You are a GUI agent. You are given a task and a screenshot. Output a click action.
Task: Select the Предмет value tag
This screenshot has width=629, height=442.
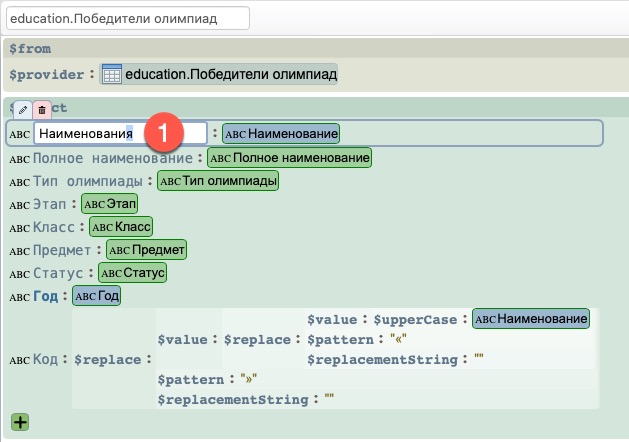pos(146,250)
